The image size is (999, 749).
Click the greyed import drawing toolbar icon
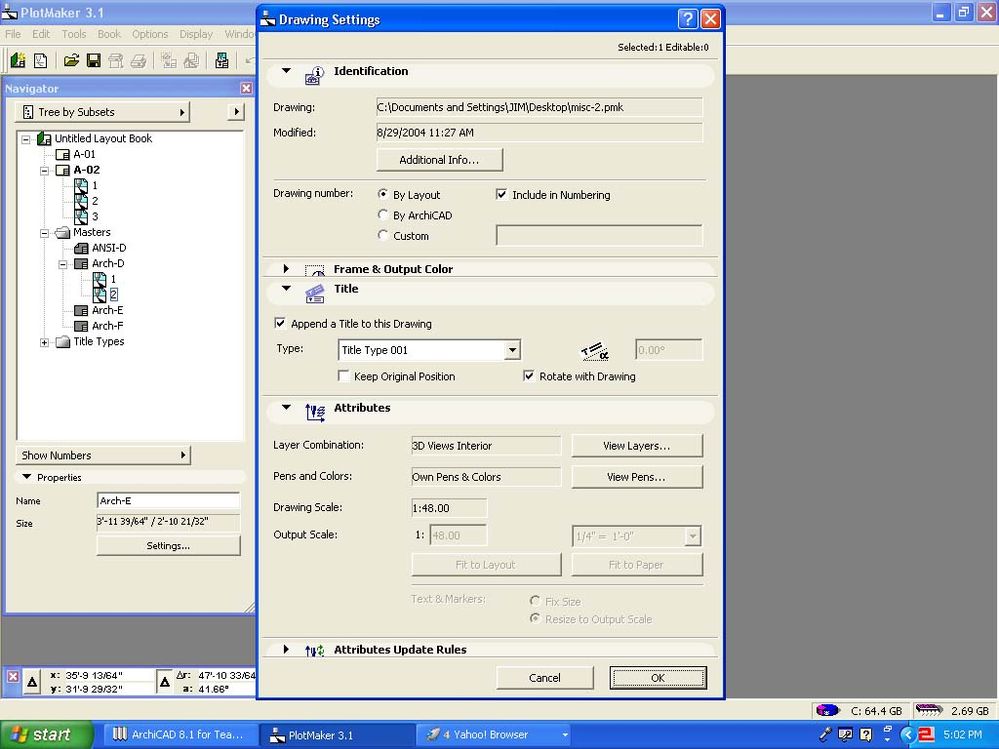(x=169, y=61)
